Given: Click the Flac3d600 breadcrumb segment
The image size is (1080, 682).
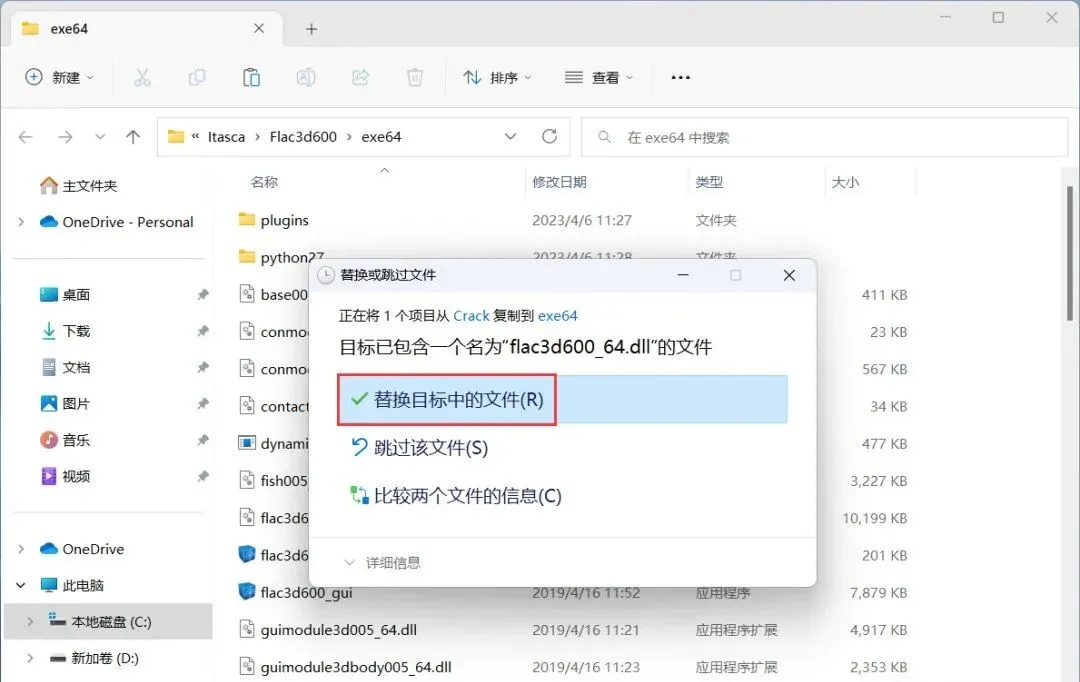Looking at the screenshot, I should 303,137.
